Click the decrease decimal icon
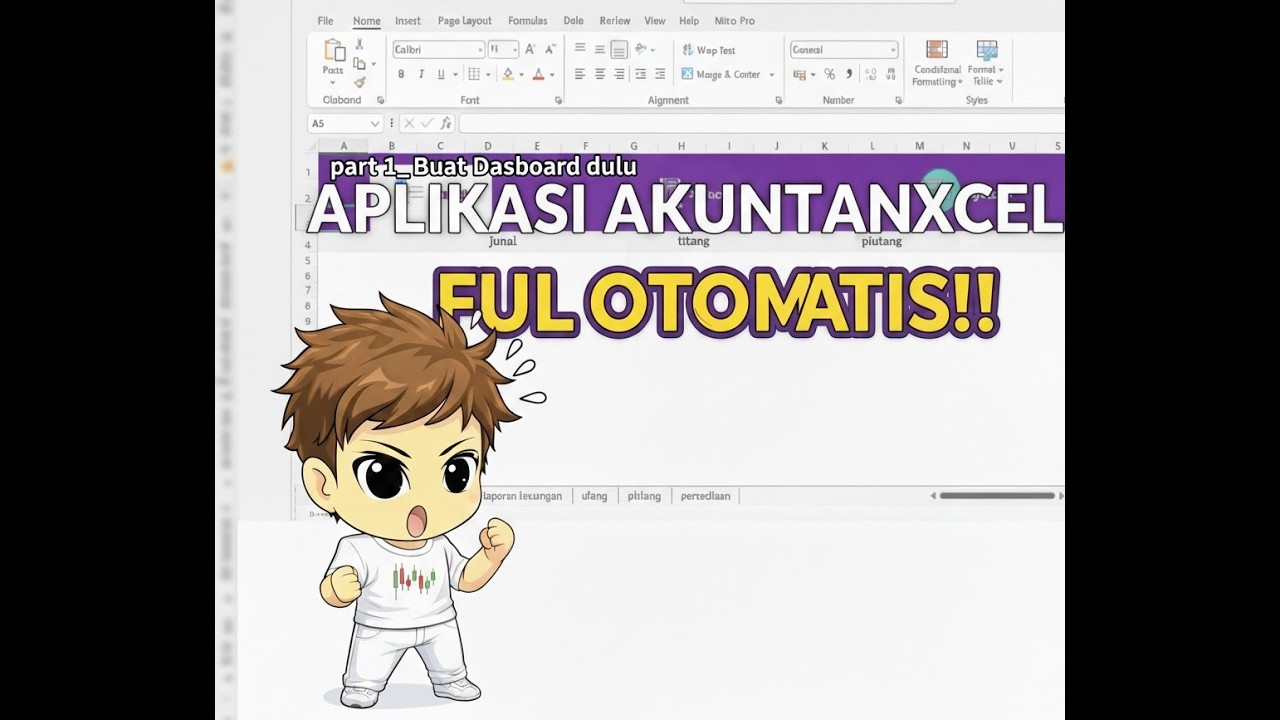This screenshot has width=1280, height=720. click(889, 74)
